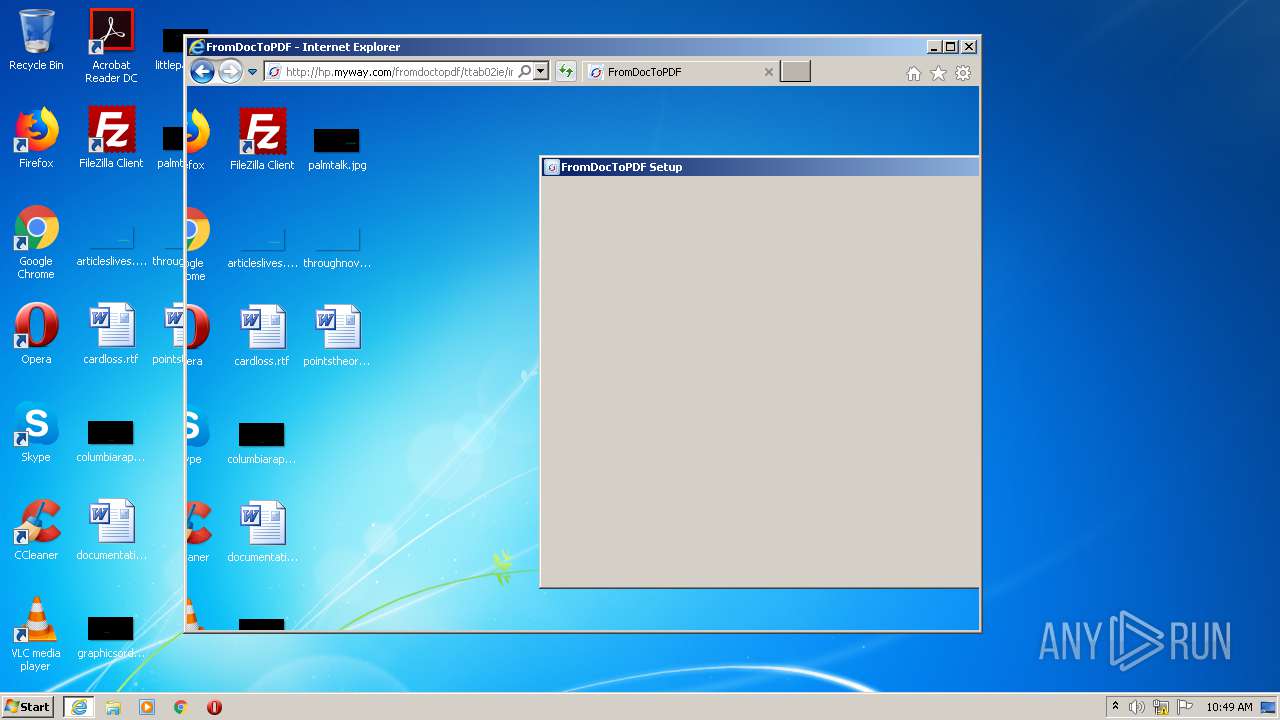This screenshot has width=1280, height=720.
Task: Minimize the Internet Explorer window
Action: click(934, 47)
